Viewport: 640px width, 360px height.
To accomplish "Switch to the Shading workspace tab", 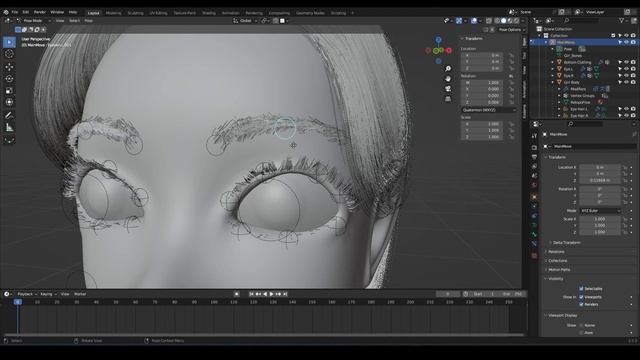I will [x=209, y=13].
